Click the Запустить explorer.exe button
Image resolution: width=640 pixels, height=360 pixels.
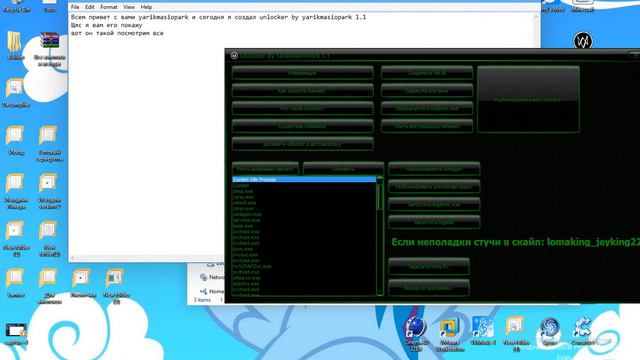434,204
